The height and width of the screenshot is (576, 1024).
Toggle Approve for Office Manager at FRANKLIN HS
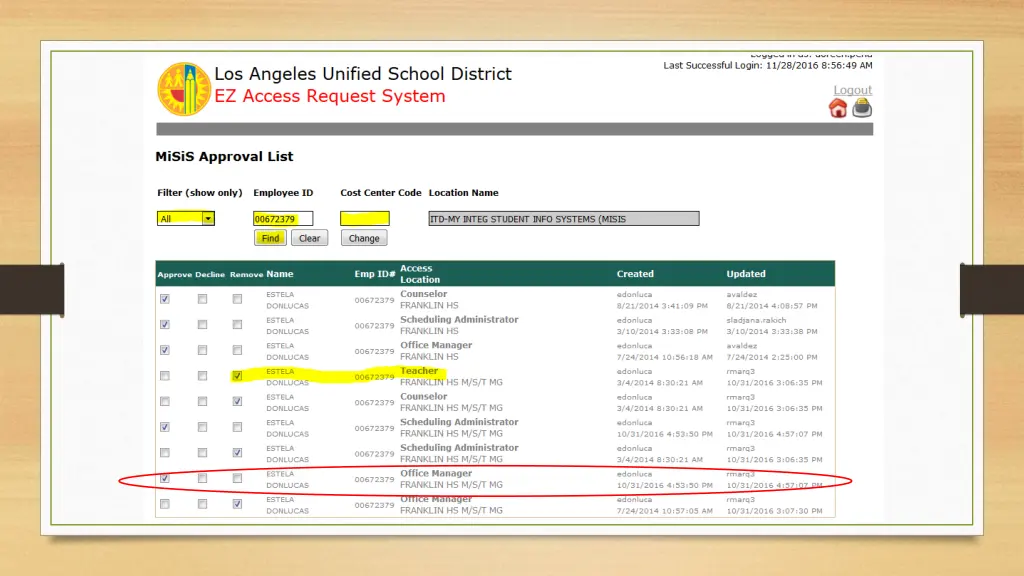click(165, 350)
